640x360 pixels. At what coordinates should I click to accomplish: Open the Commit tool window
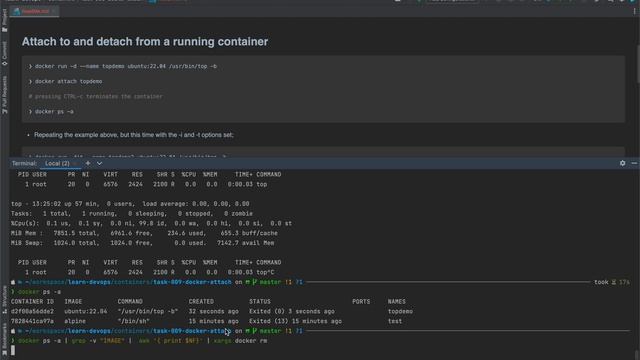click(x=4, y=53)
